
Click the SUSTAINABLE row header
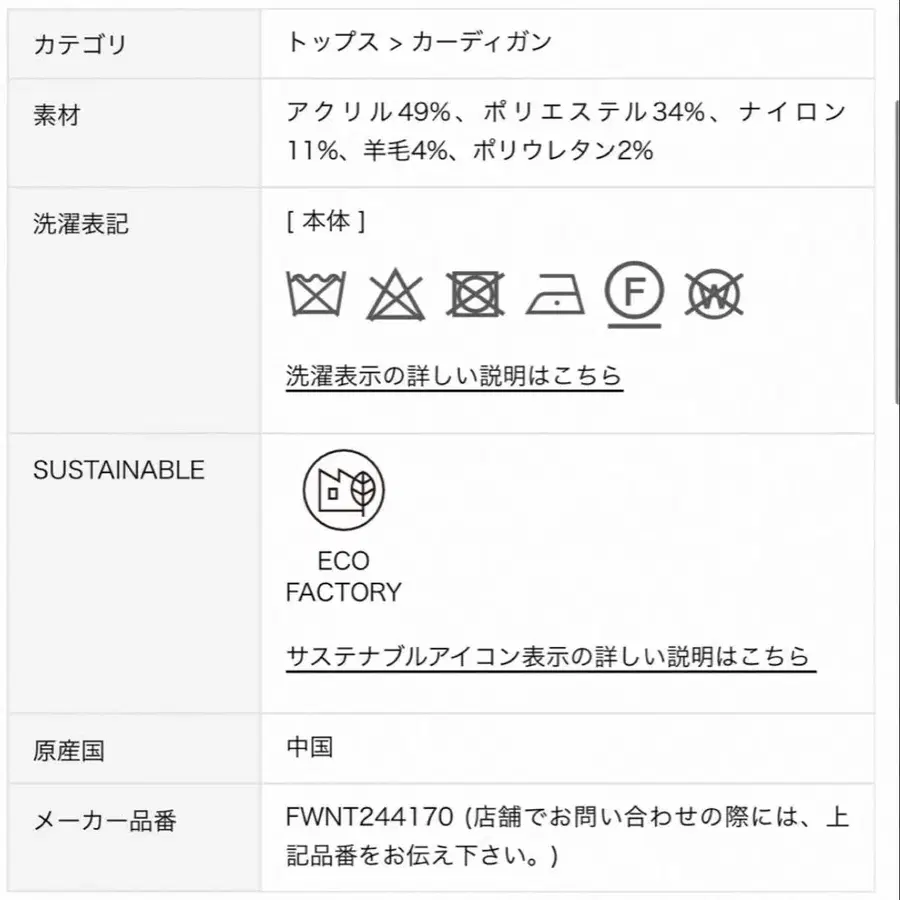119,470
